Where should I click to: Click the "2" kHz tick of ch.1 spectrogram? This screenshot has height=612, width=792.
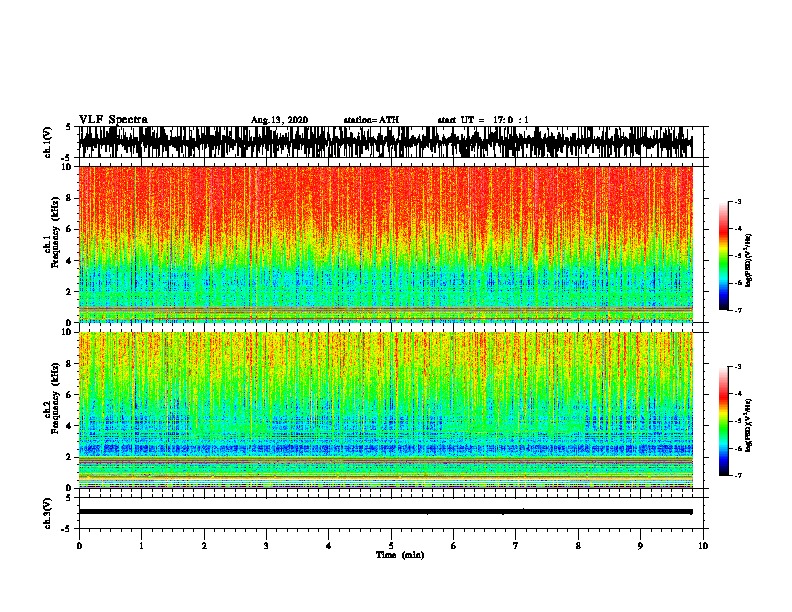(70, 292)
